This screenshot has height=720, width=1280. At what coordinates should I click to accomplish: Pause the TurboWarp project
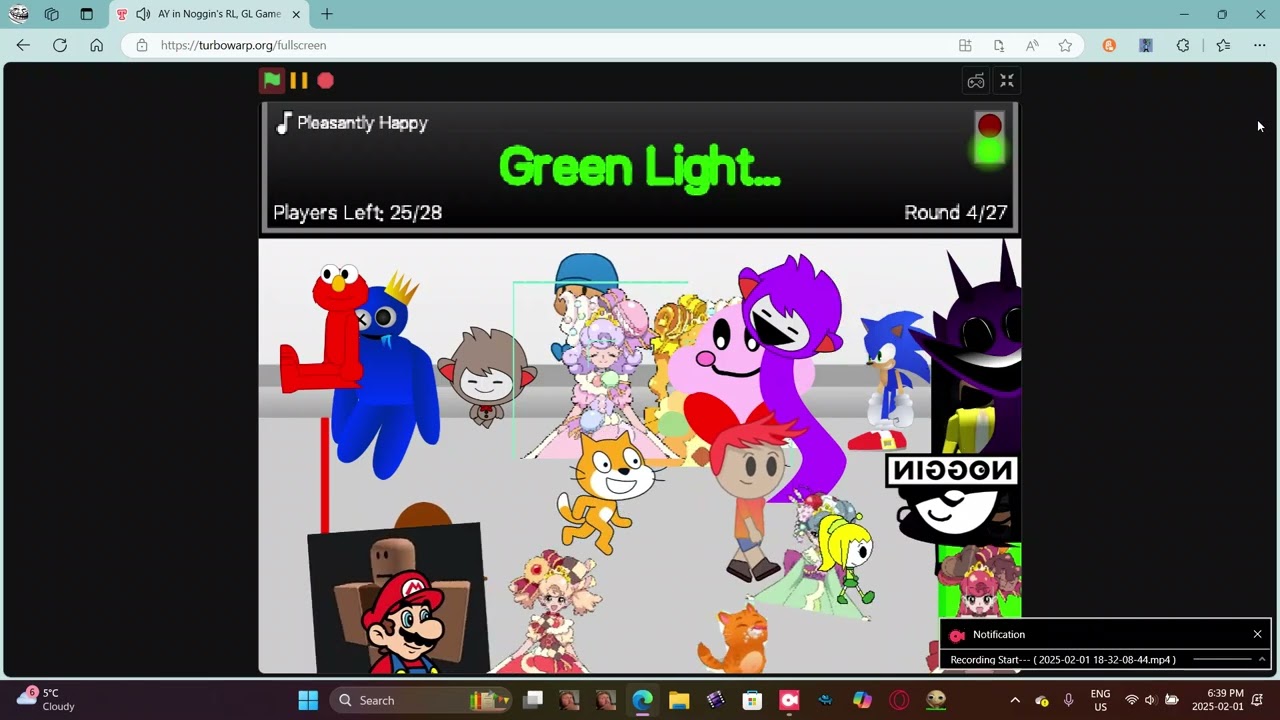(x=299, y=81)
